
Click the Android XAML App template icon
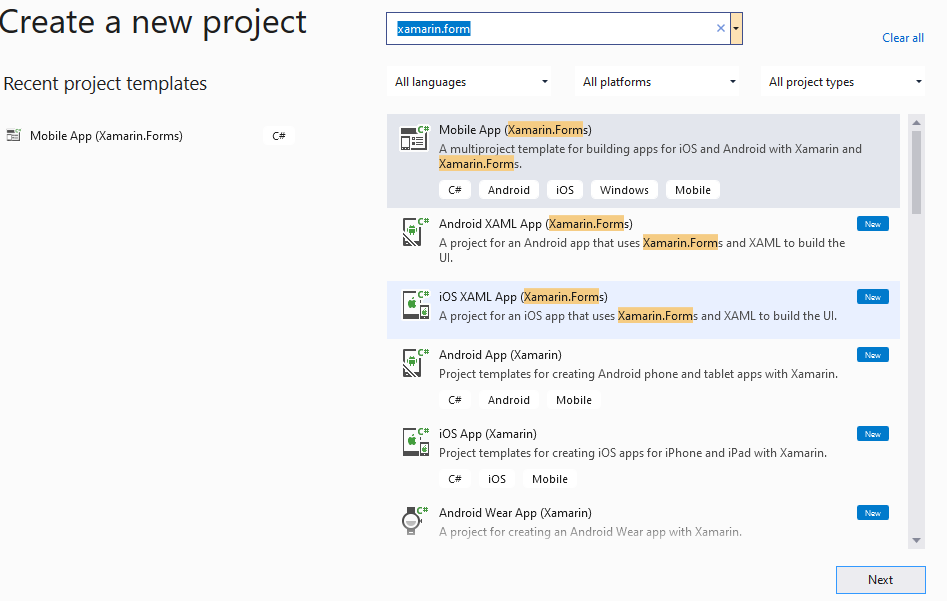point(415,232)
